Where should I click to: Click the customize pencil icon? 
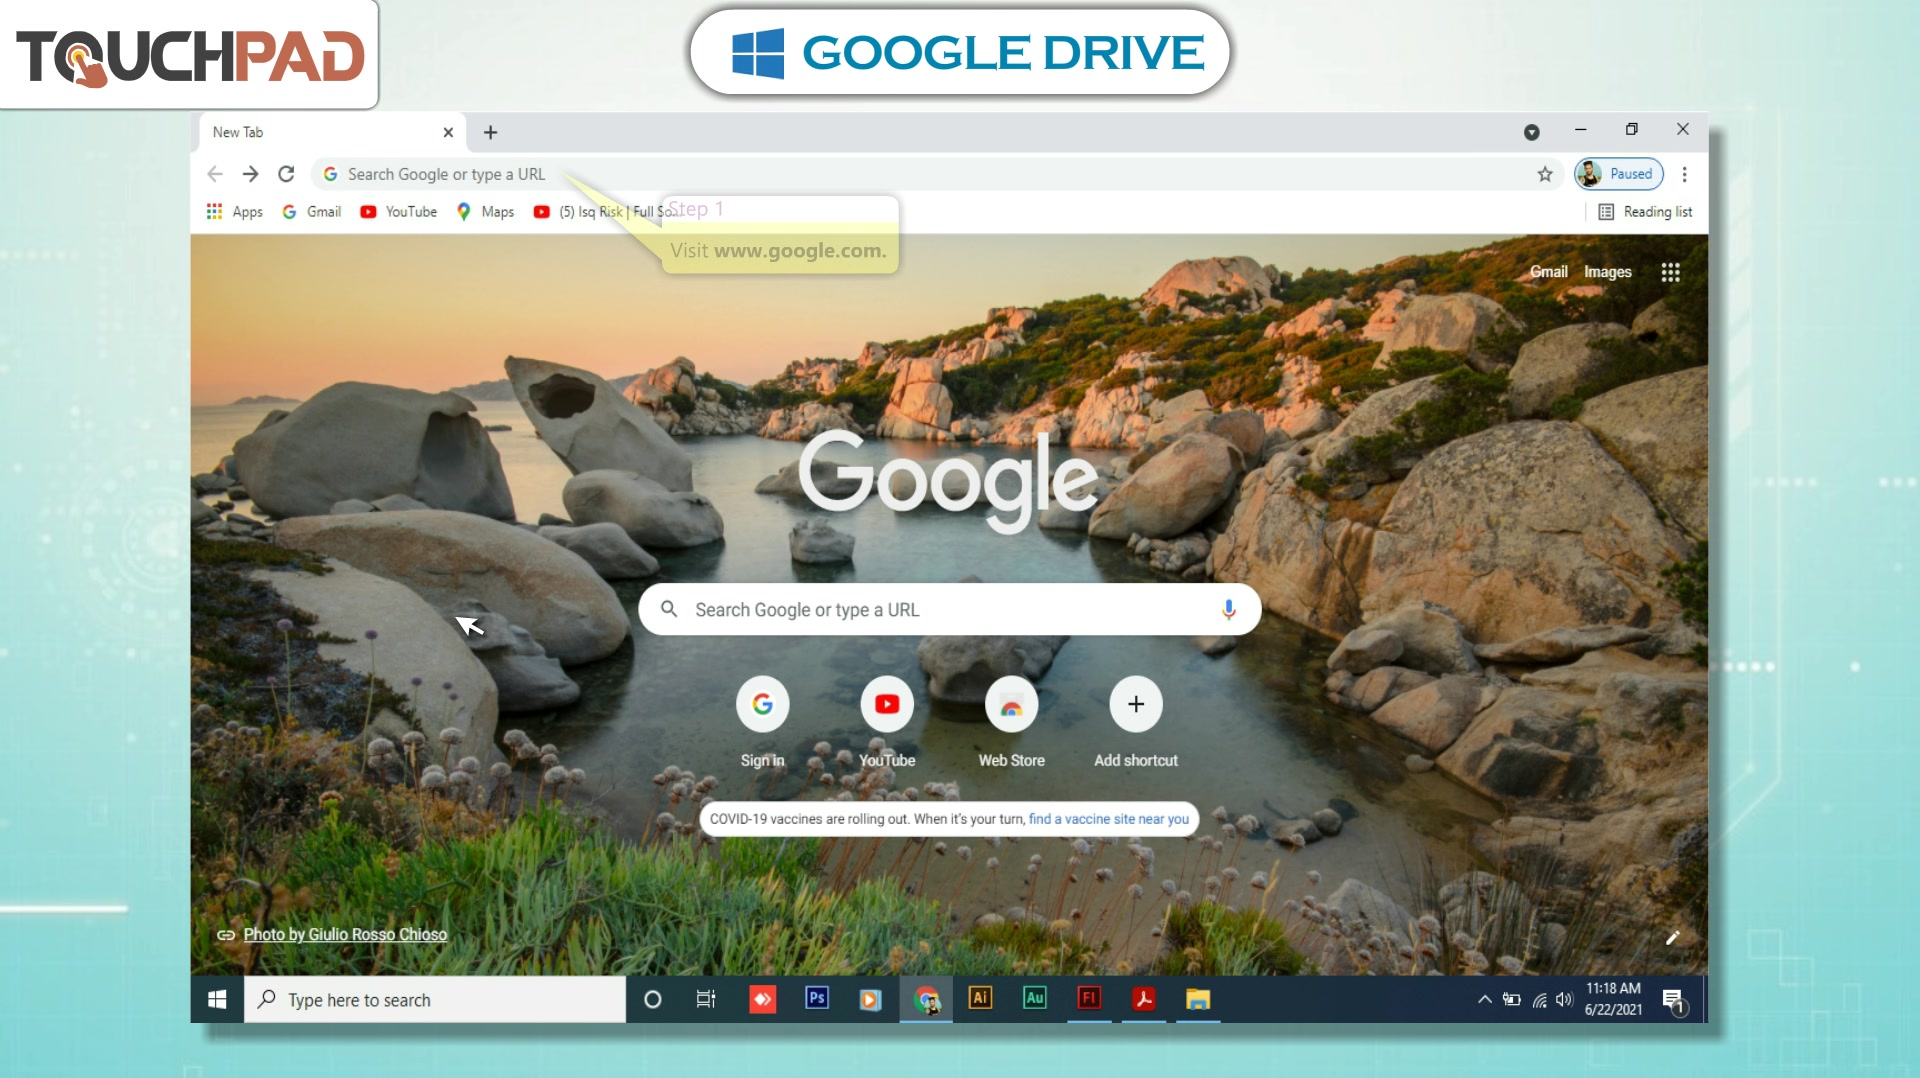pyautogui.click(x=1672, y=937)
